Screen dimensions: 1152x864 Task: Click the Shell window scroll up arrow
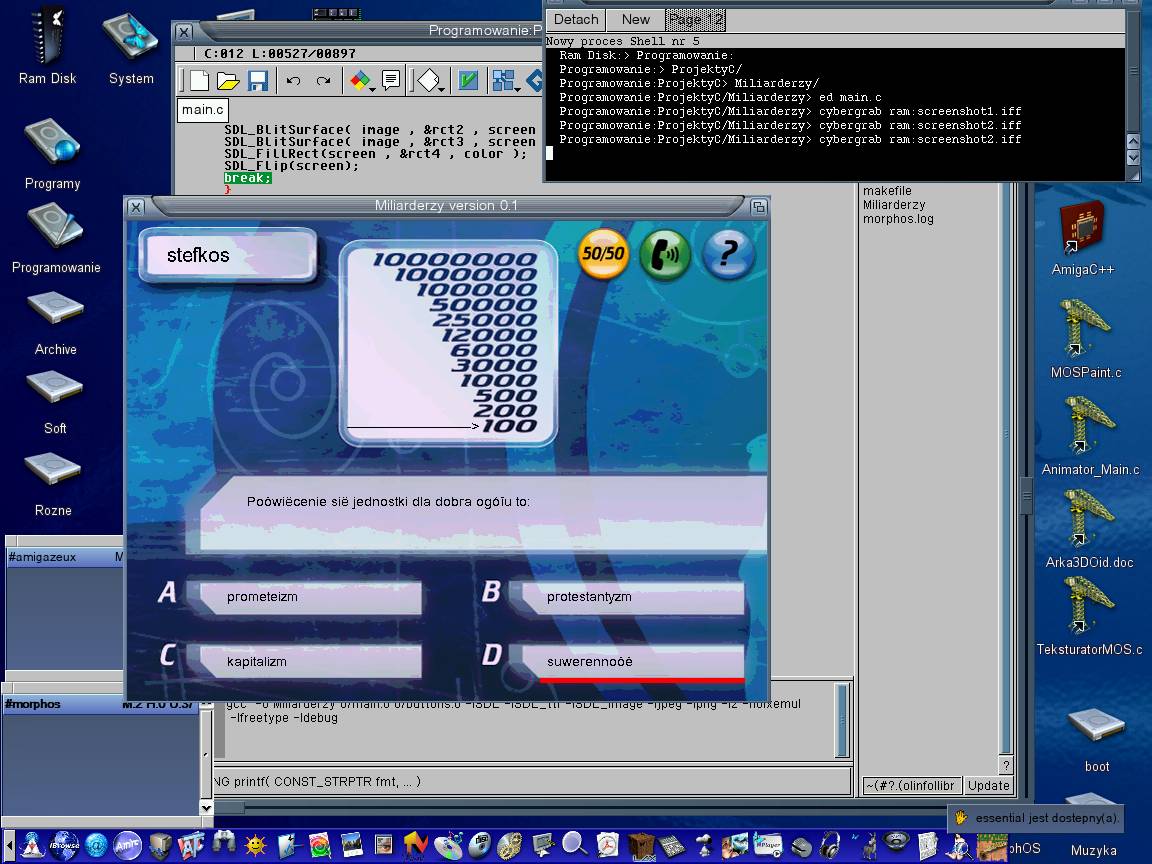1133,142
